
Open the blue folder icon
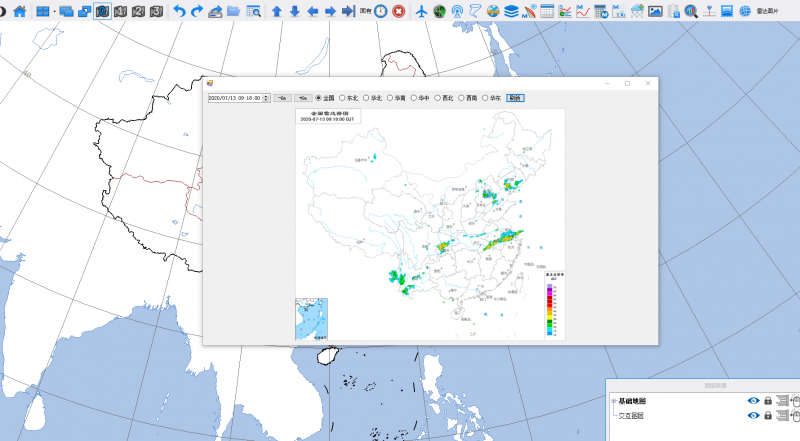[x=233, y=11]
